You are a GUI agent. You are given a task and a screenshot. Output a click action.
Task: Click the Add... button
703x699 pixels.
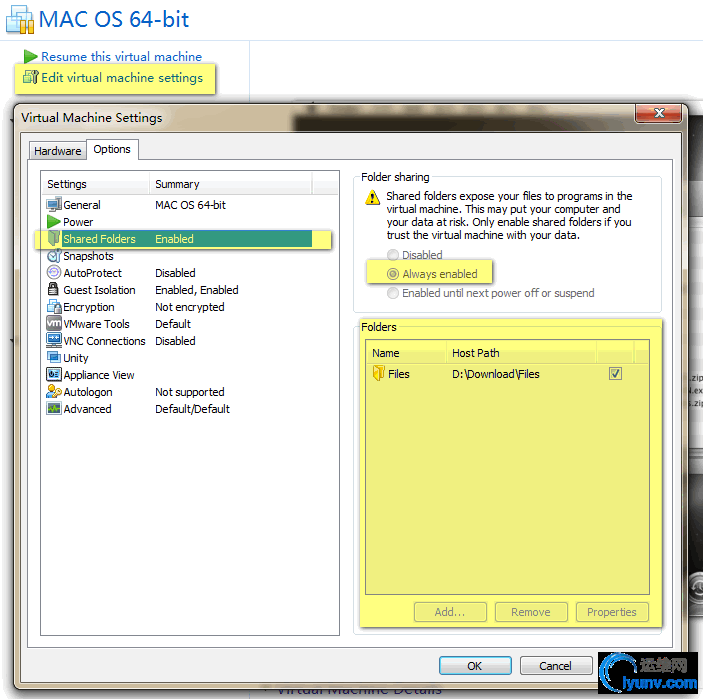[450, 612]
